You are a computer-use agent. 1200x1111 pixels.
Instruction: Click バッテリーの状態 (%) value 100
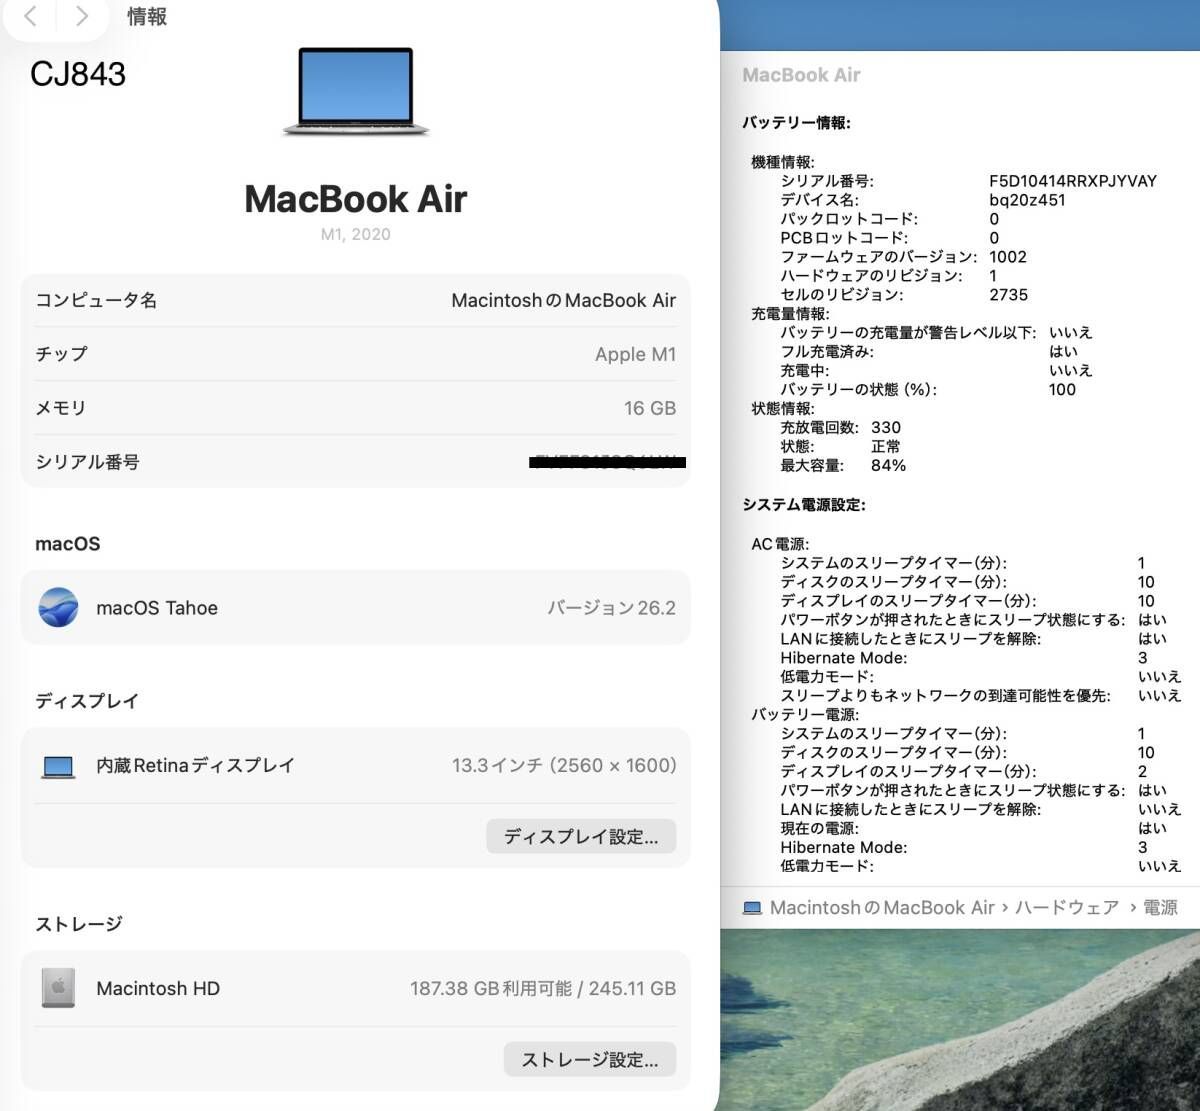pyautogui.click(x=1062, y=390)
